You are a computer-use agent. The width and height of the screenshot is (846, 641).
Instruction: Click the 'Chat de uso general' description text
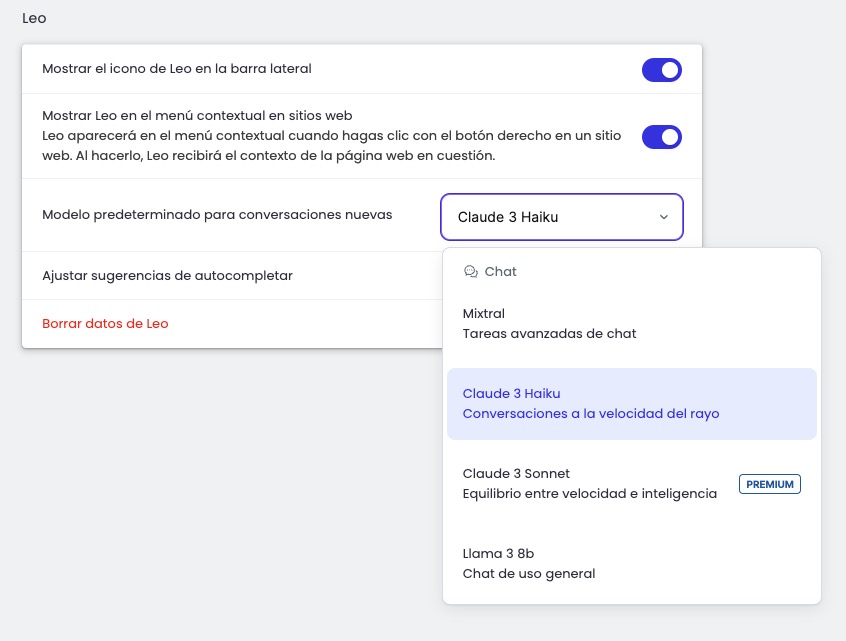pos(528,573)
